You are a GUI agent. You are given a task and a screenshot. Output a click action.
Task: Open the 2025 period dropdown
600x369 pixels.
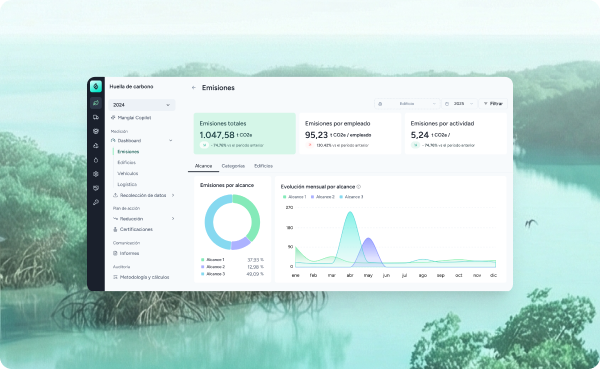(459, 104)
